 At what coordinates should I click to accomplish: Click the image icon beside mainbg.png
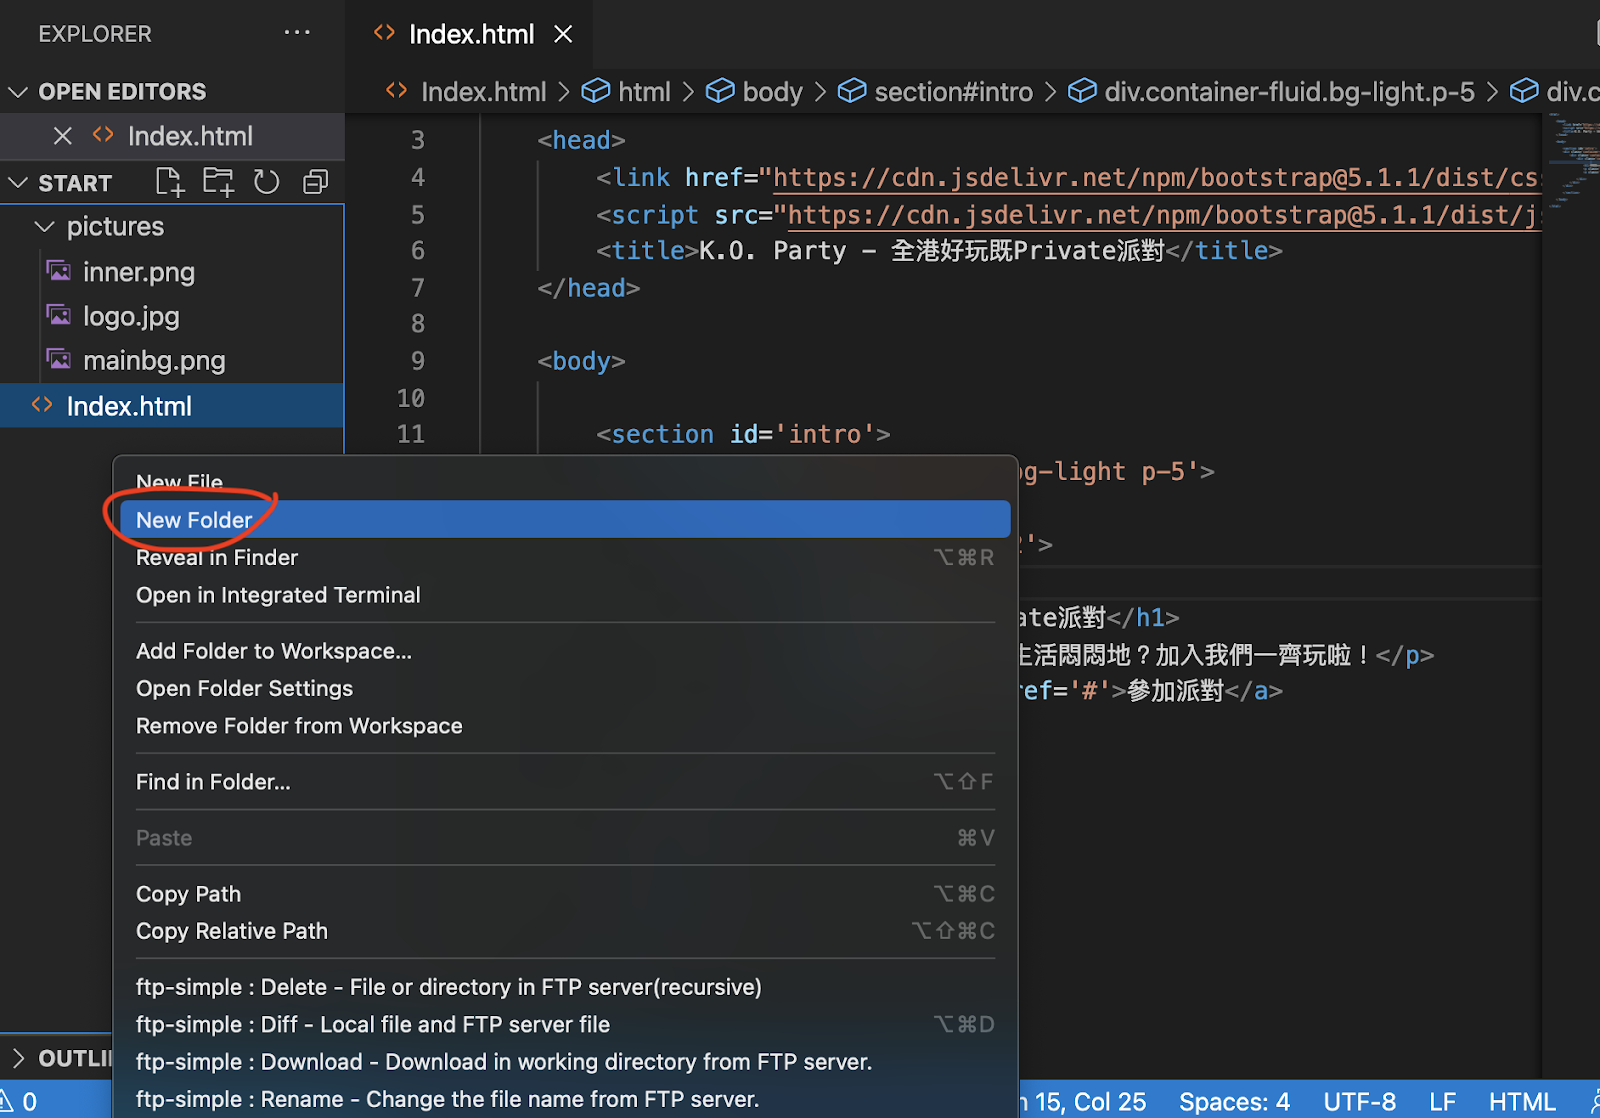59,359
